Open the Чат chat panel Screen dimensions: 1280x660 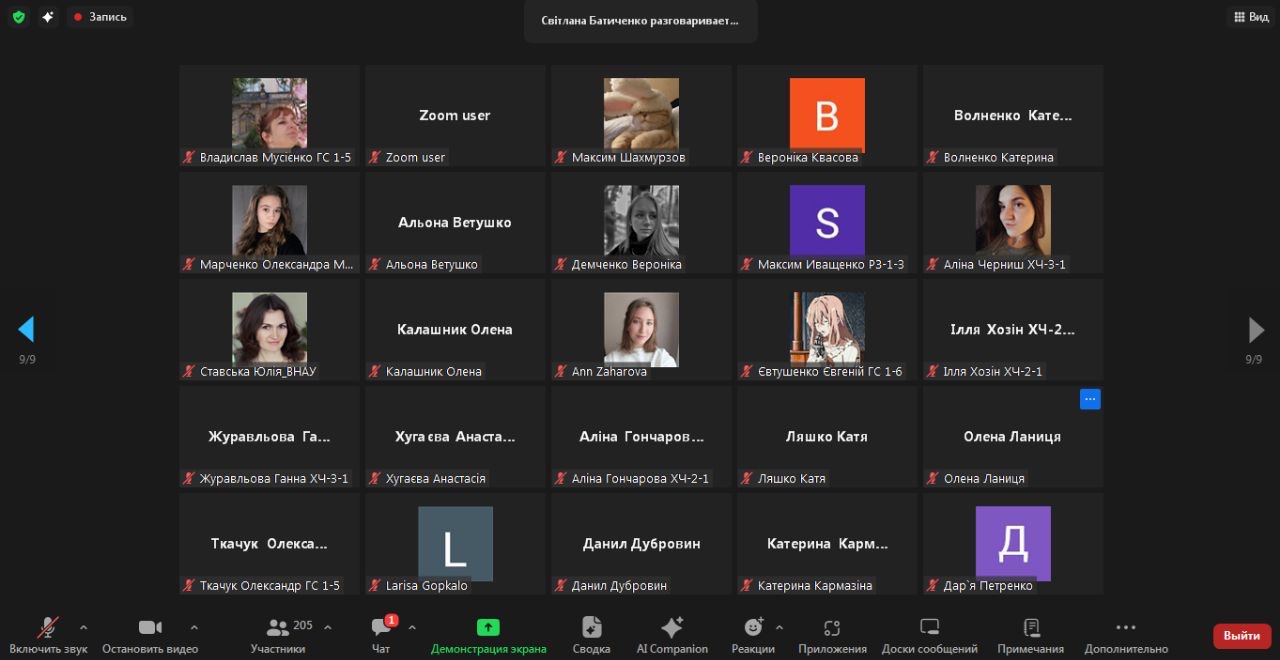381,635
